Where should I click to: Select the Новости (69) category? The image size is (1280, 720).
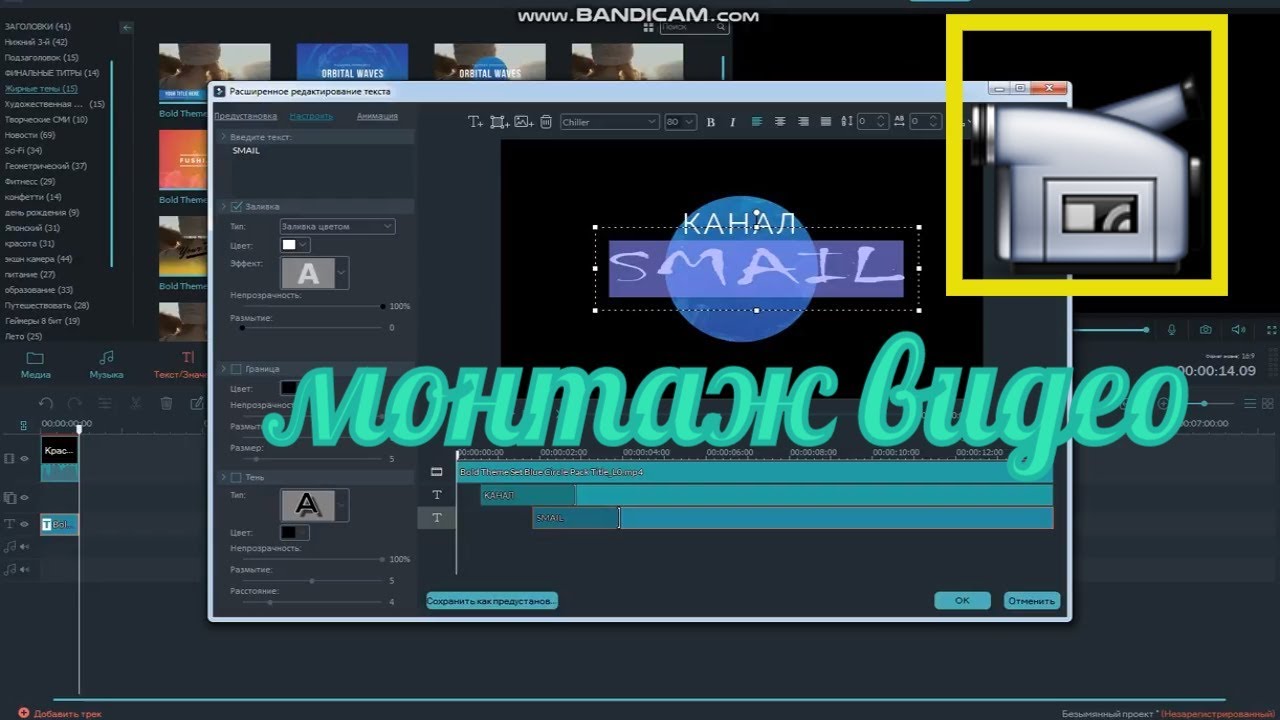(30, 135)
